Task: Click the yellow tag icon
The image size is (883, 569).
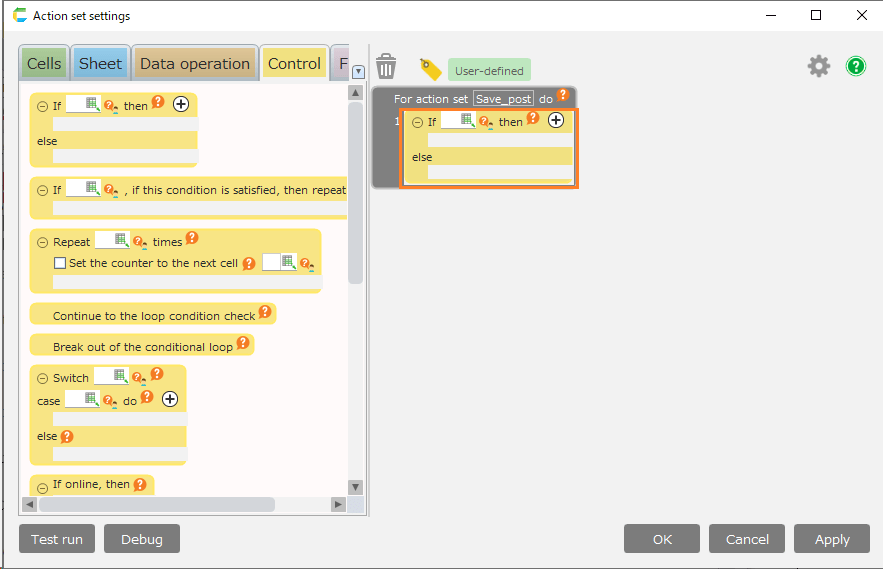Action: point(430,69)
